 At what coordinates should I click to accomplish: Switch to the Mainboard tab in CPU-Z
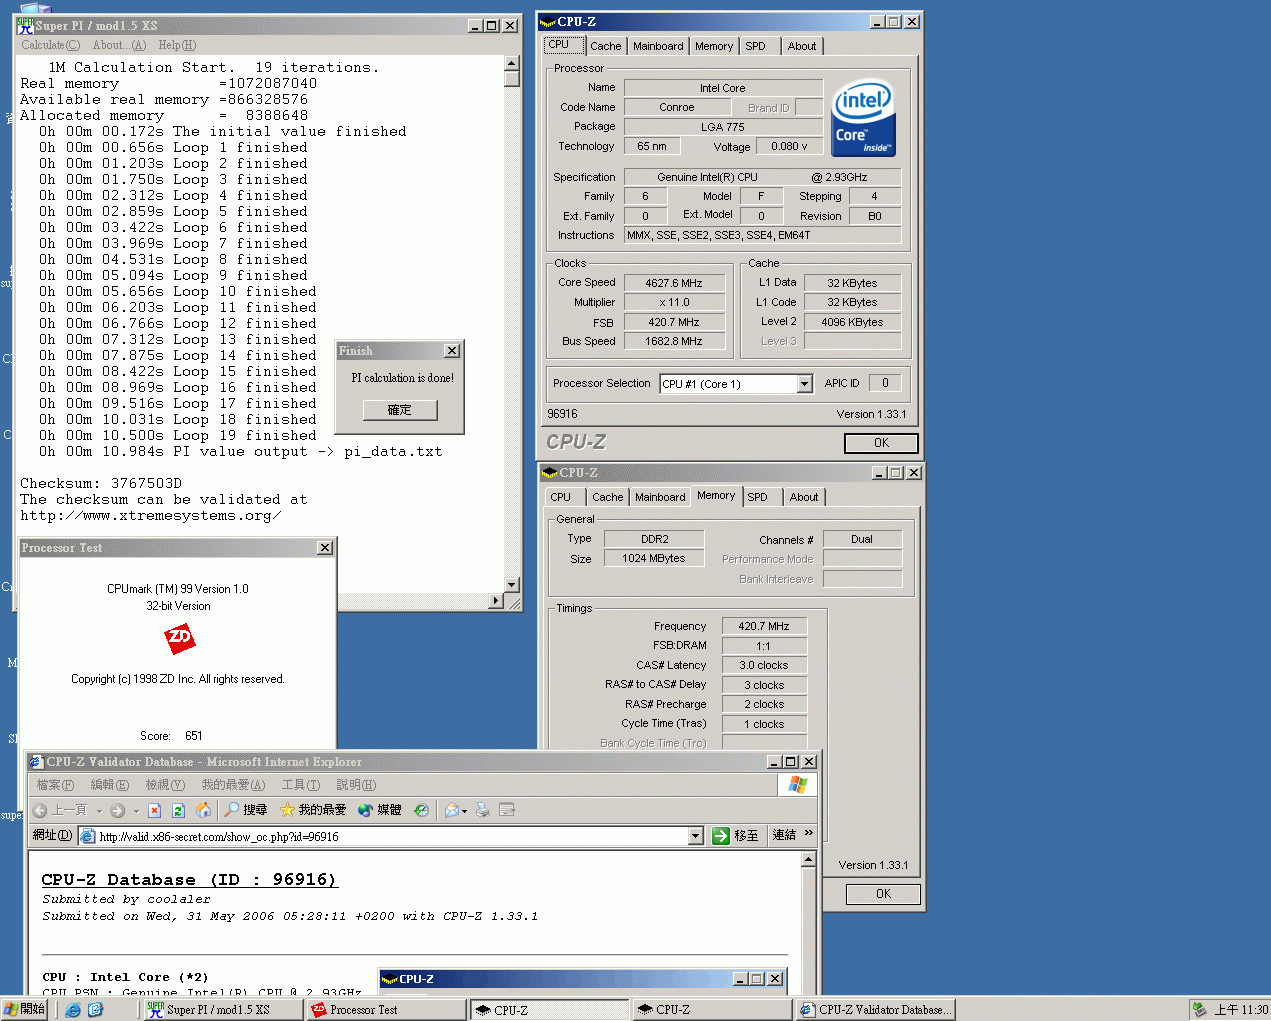point(658,45)
